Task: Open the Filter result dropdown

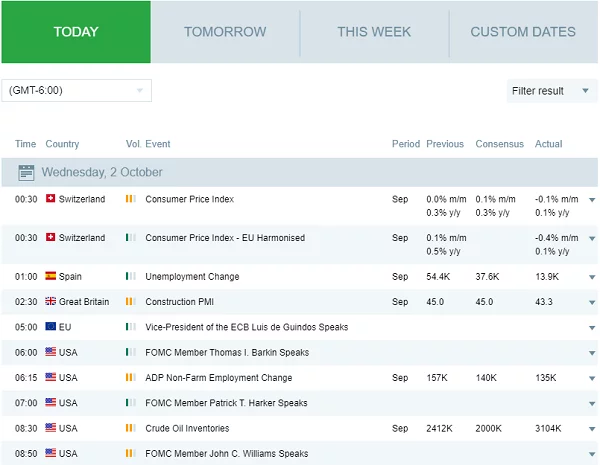Action: [552, 91]
